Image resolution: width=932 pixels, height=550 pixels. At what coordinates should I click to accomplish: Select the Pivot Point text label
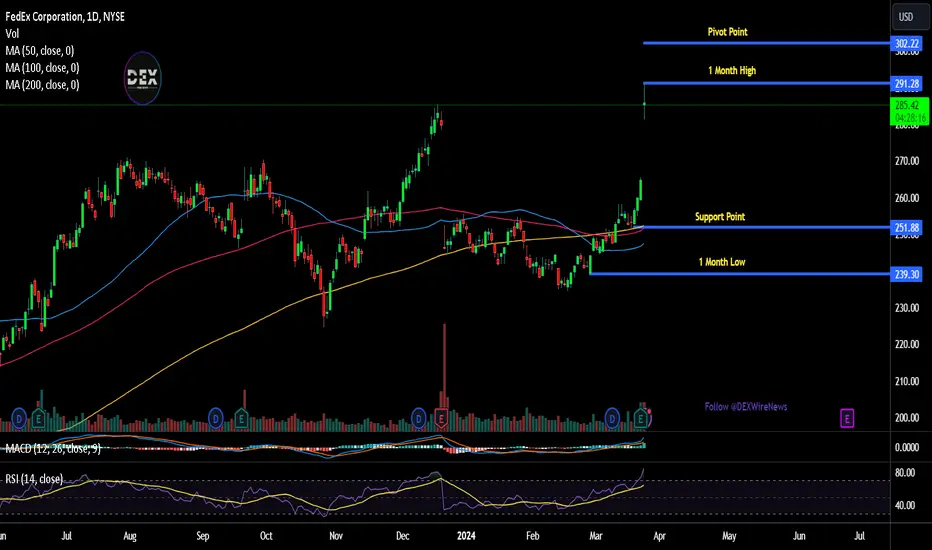pos(728,32)
